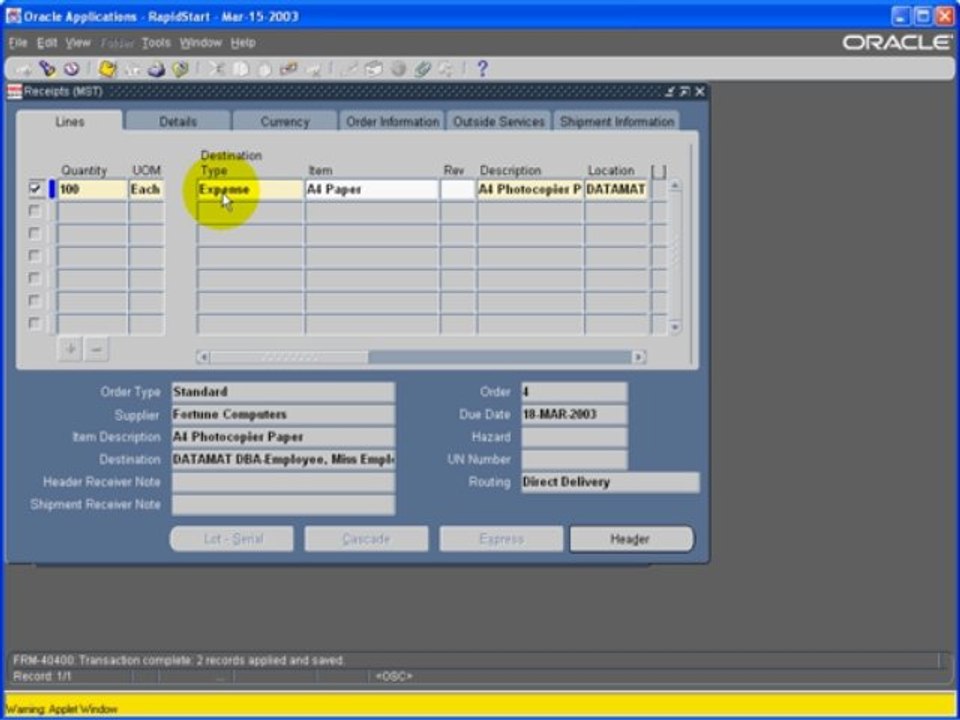Image resolution: width=960 pixels, height=720 pixels.
Task: Click the New record toolbar icon
Action: click(x=24, y=69)
